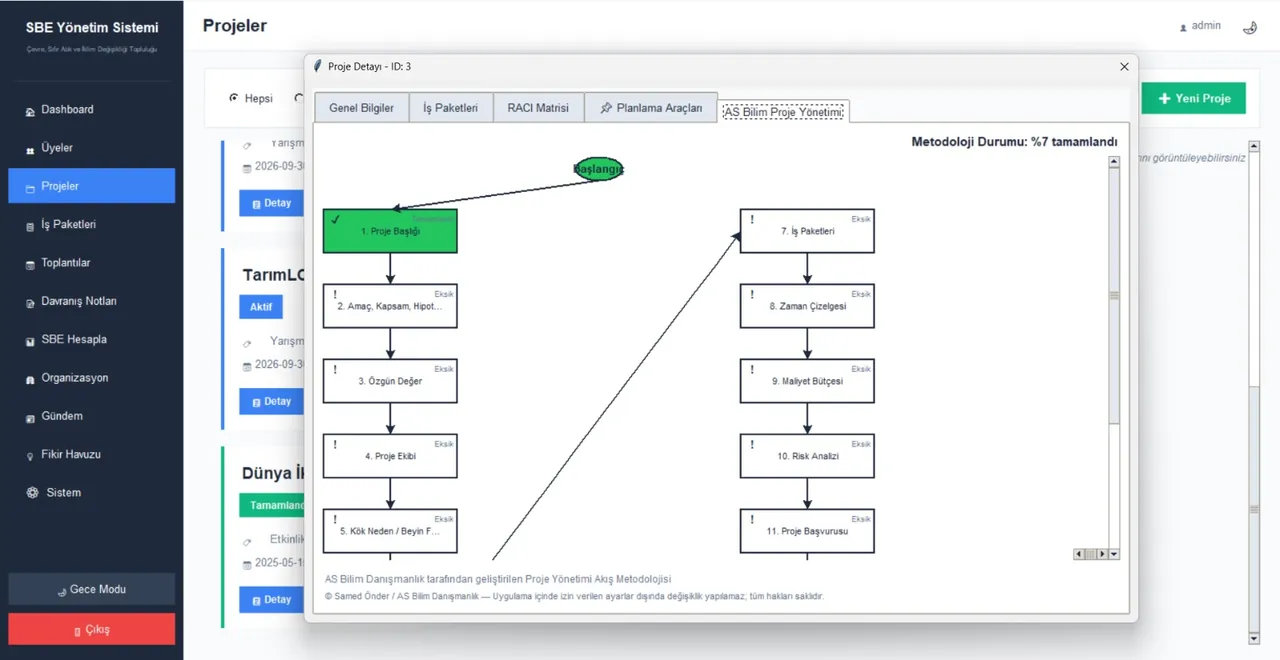This screenshot has width=1280, height=660.
Task: Click the Organizasyon icon in sidebar
Action: pyautogui.click(x=30, y=379)
